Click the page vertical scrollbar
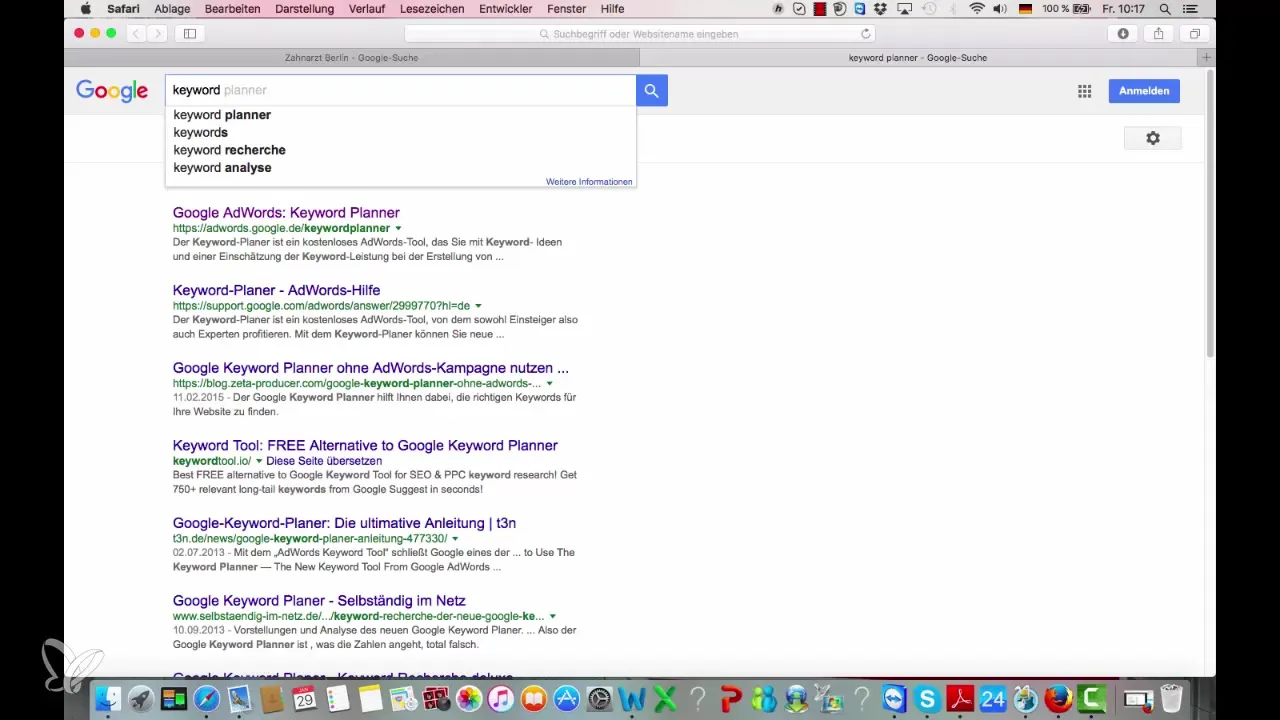 pyautogui.click(x=1211, y=215)
